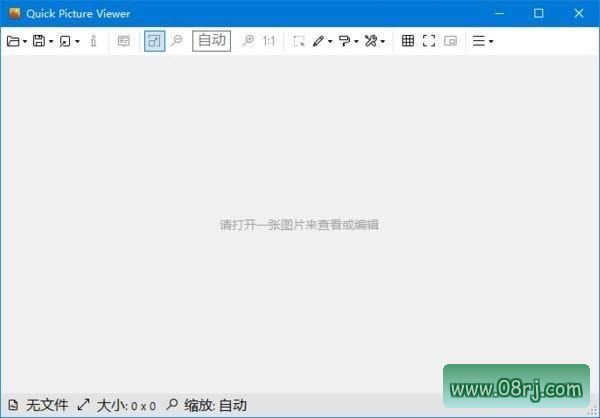Click the fullscreen corners icon
This screenshot has width=600, height=418.
click(x=429, y=41)
